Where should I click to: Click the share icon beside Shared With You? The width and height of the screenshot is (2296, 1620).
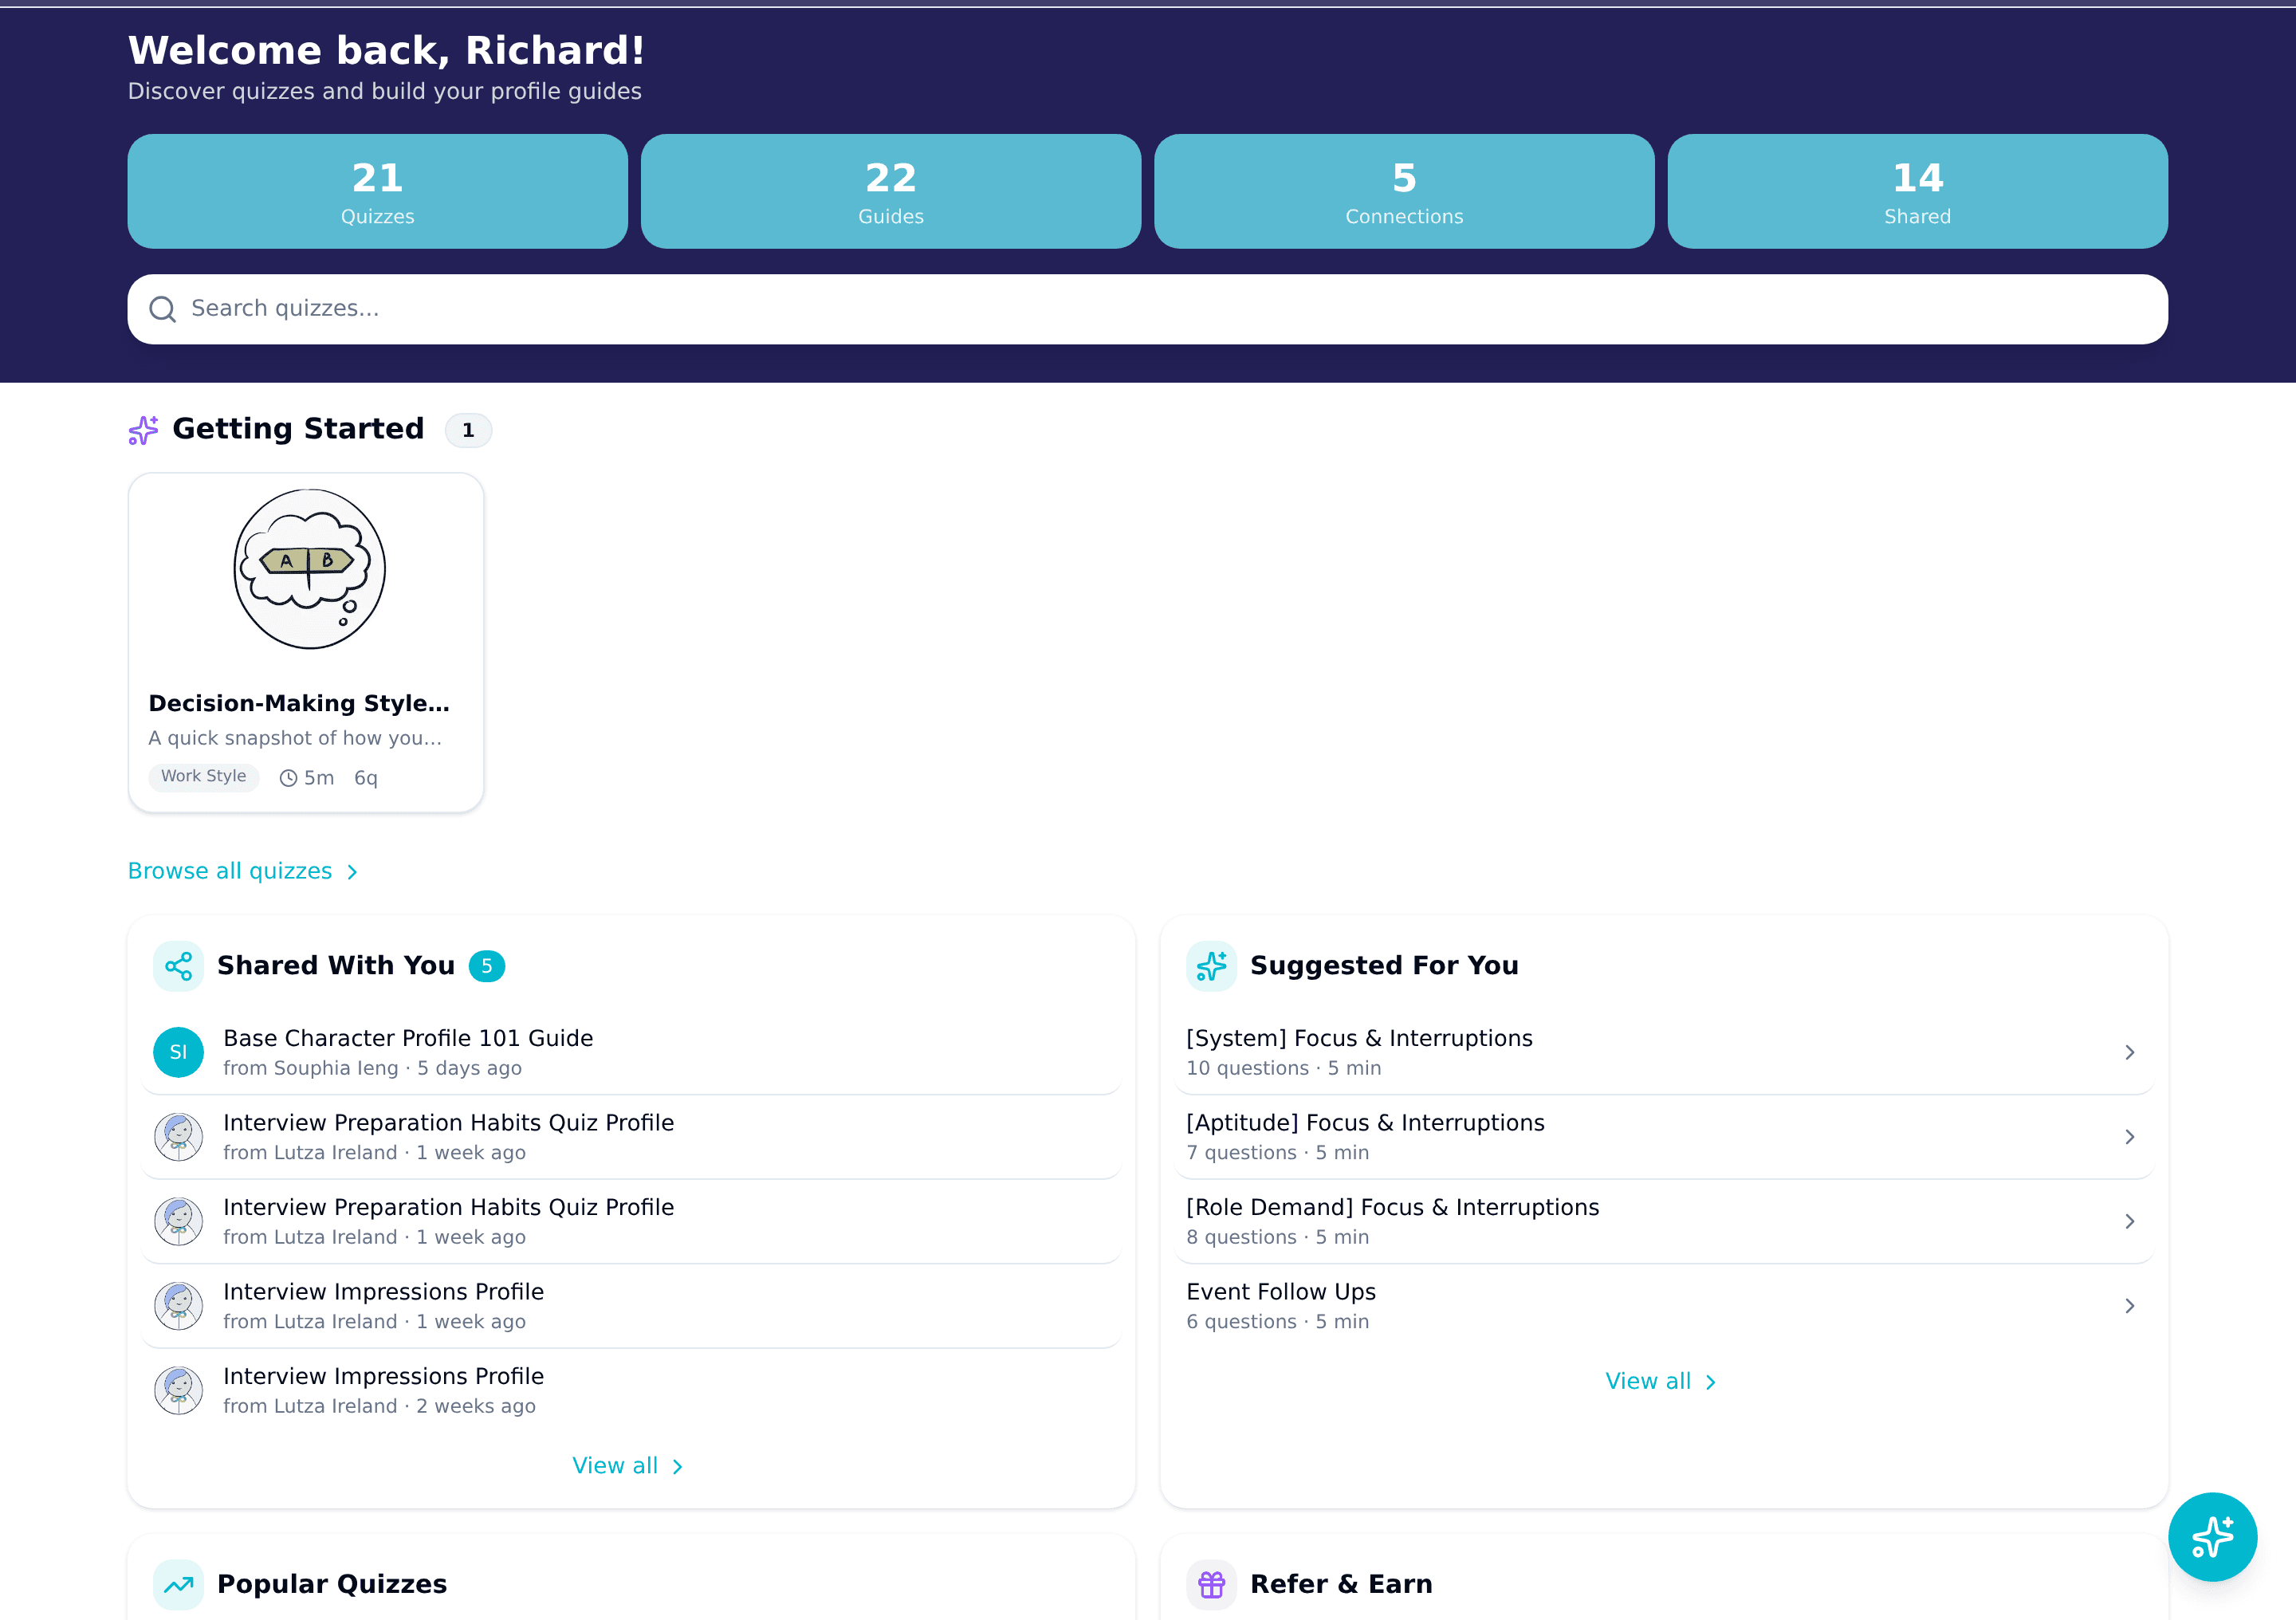click(178, 965)
